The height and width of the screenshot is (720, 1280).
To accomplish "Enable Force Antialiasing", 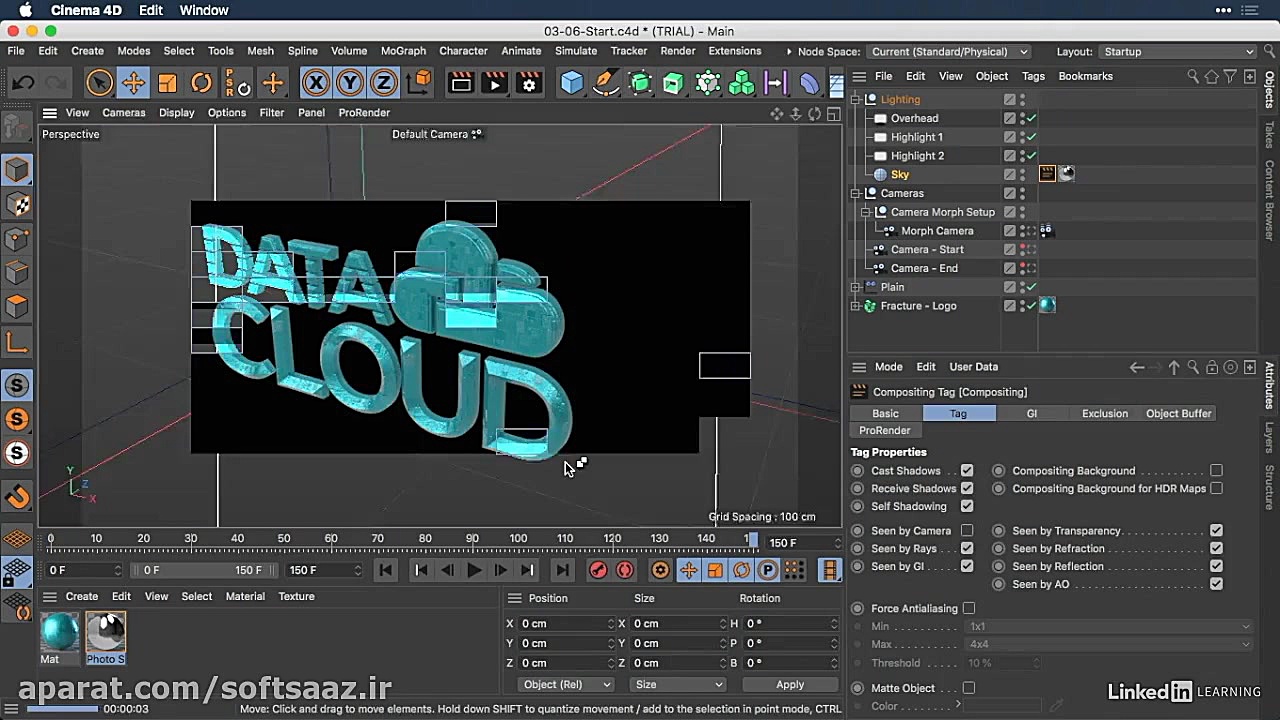I will [x=969, y=608].
